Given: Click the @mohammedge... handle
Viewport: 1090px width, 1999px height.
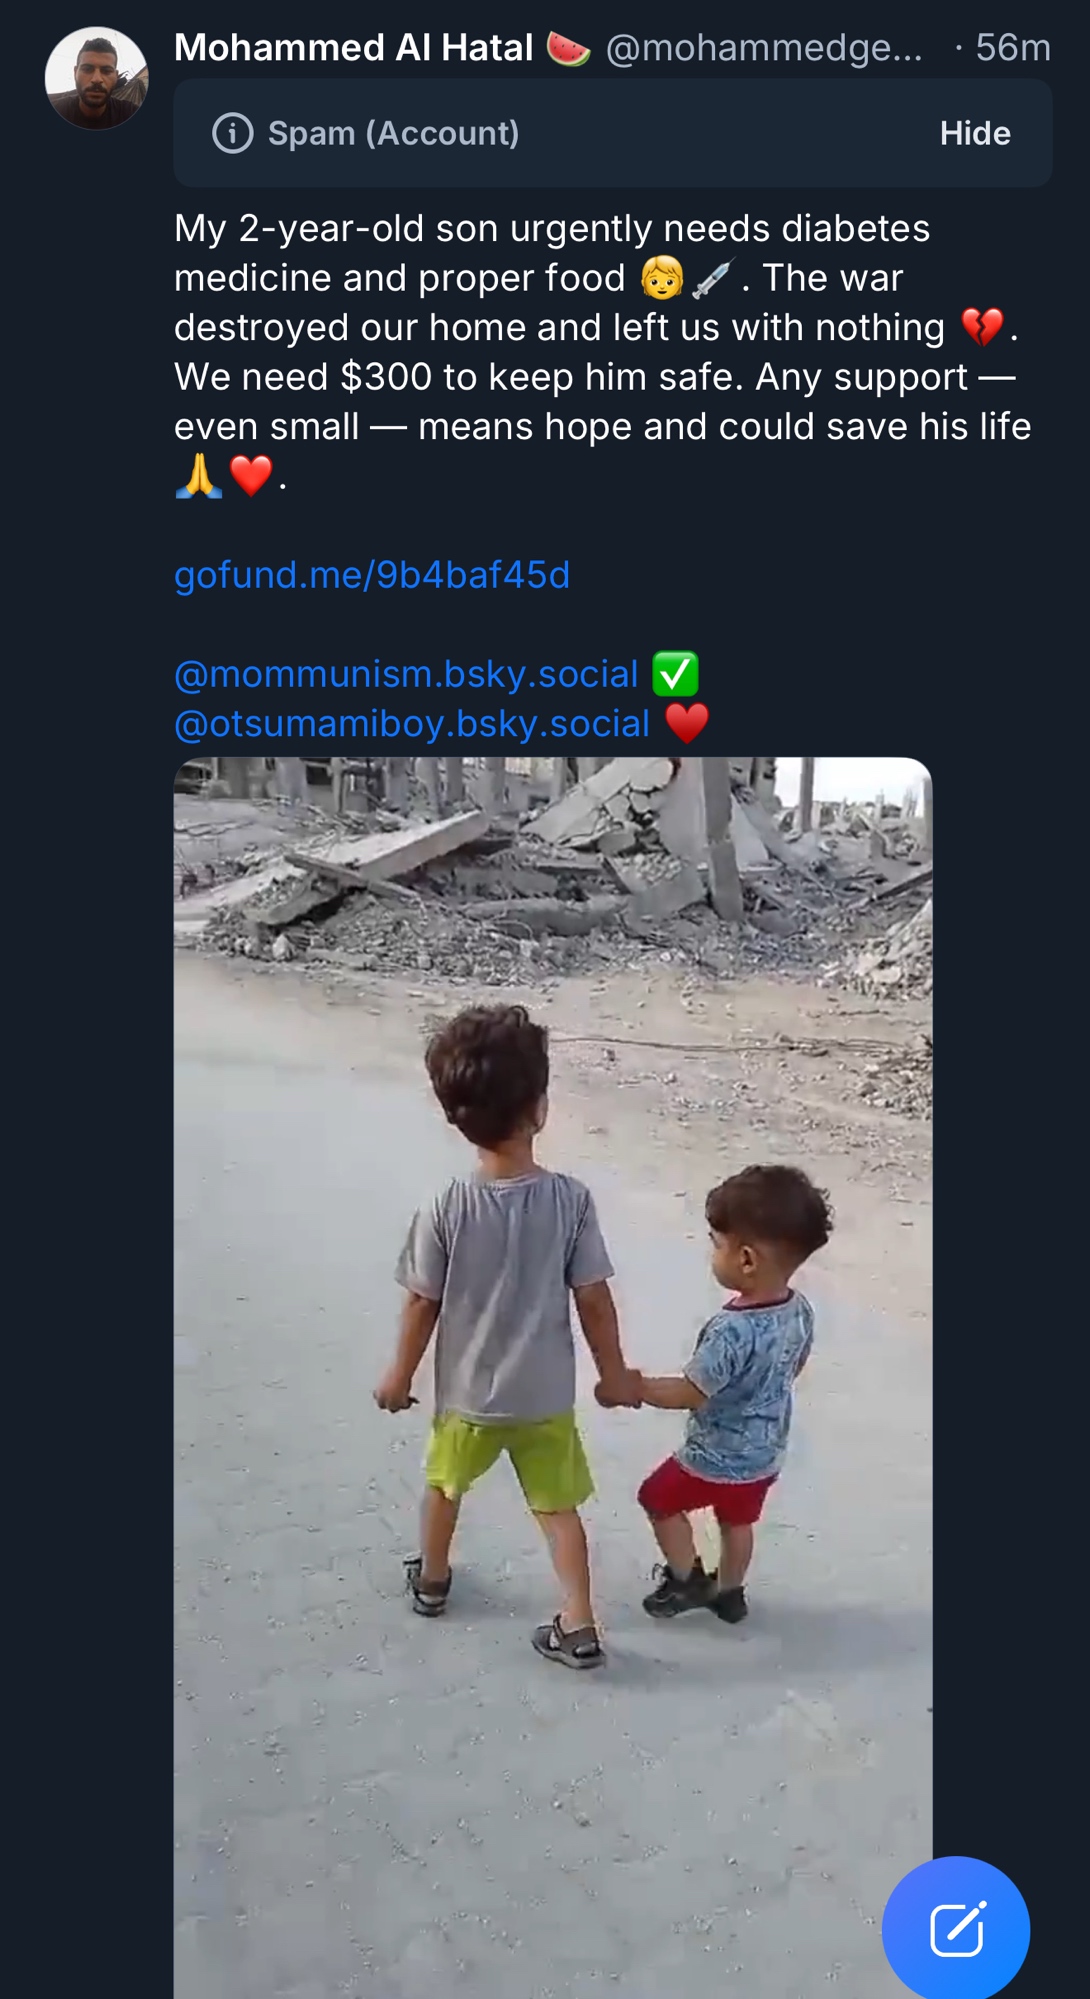Looking at the screenshot, I should (764, 48).
